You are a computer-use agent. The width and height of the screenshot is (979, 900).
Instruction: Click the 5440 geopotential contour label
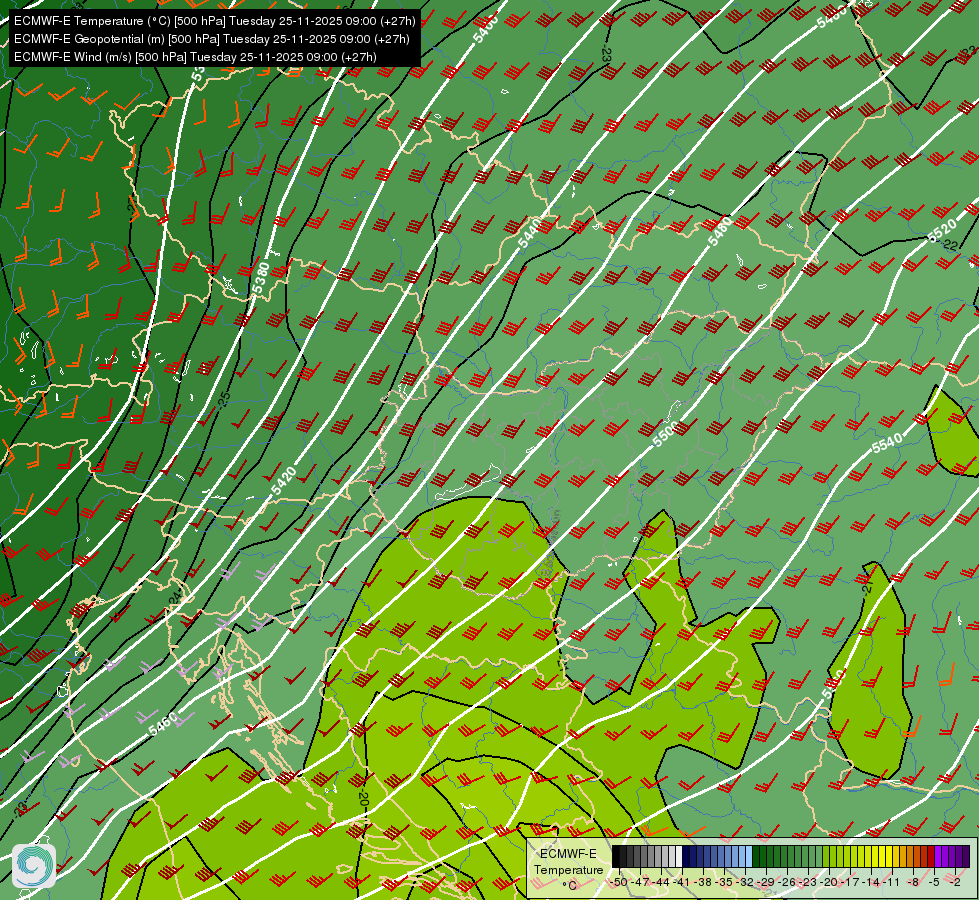[529, 233]
